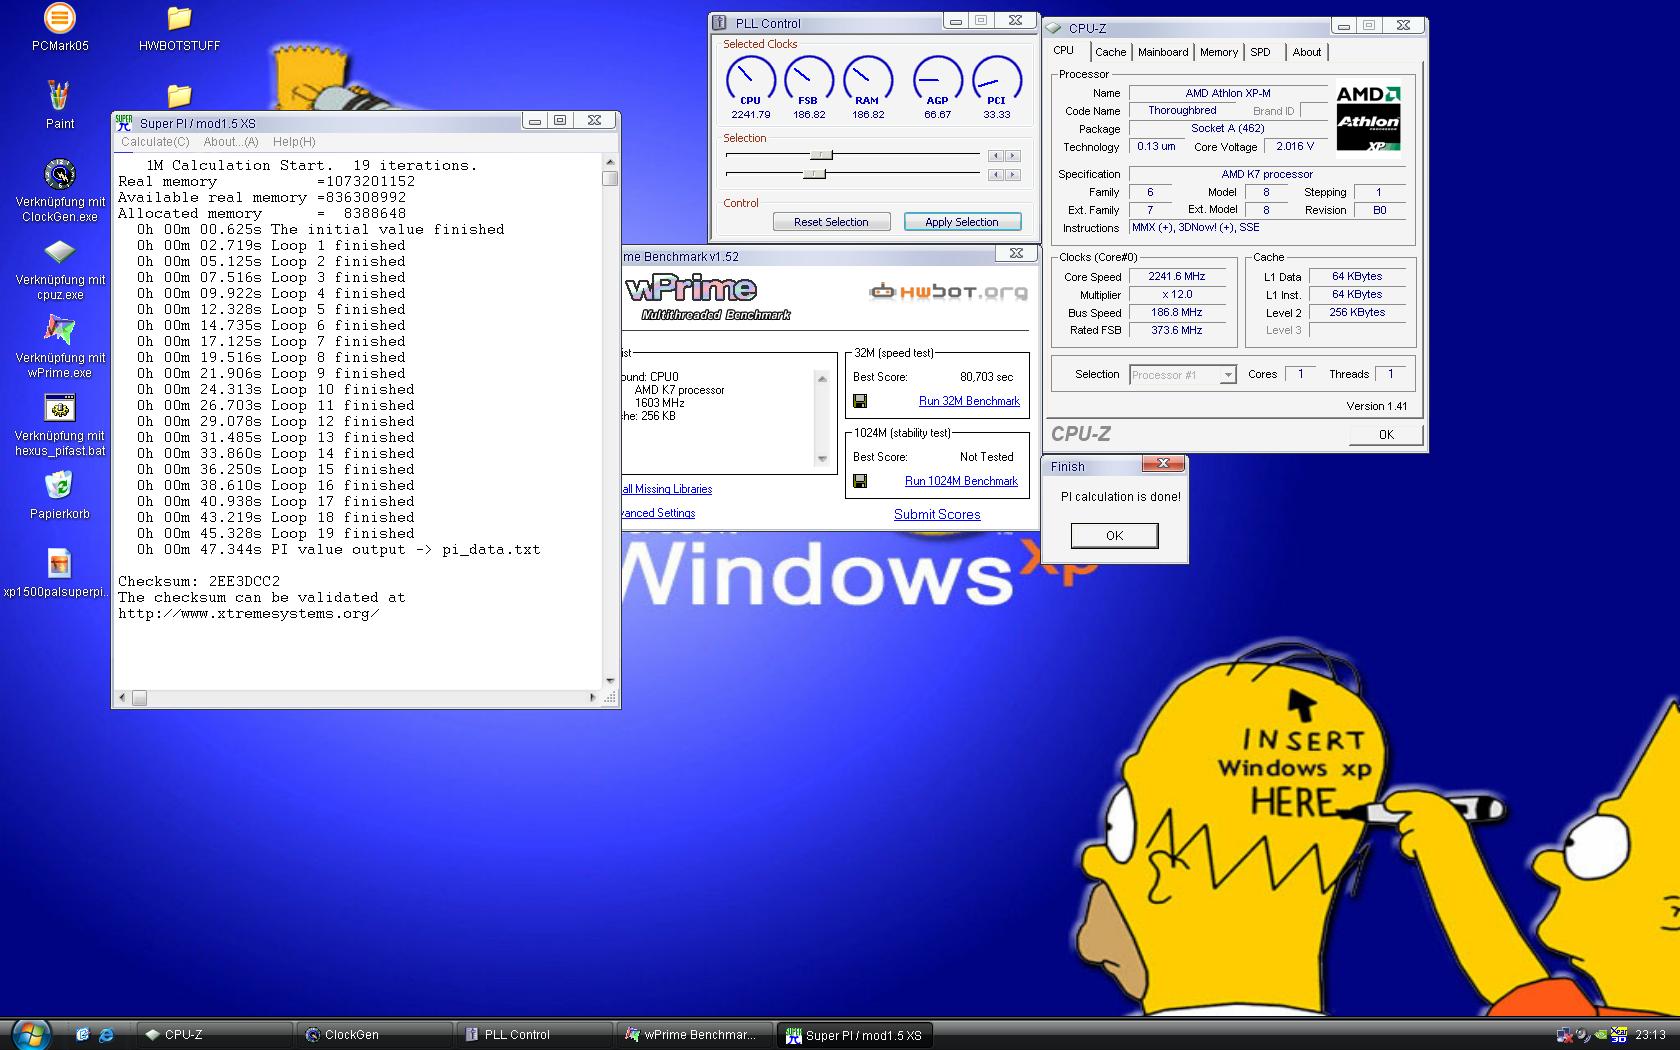Click the 23:13 taskbar clock
Viewport: 1680px width, 1050px height.
click(1651, 1035)
